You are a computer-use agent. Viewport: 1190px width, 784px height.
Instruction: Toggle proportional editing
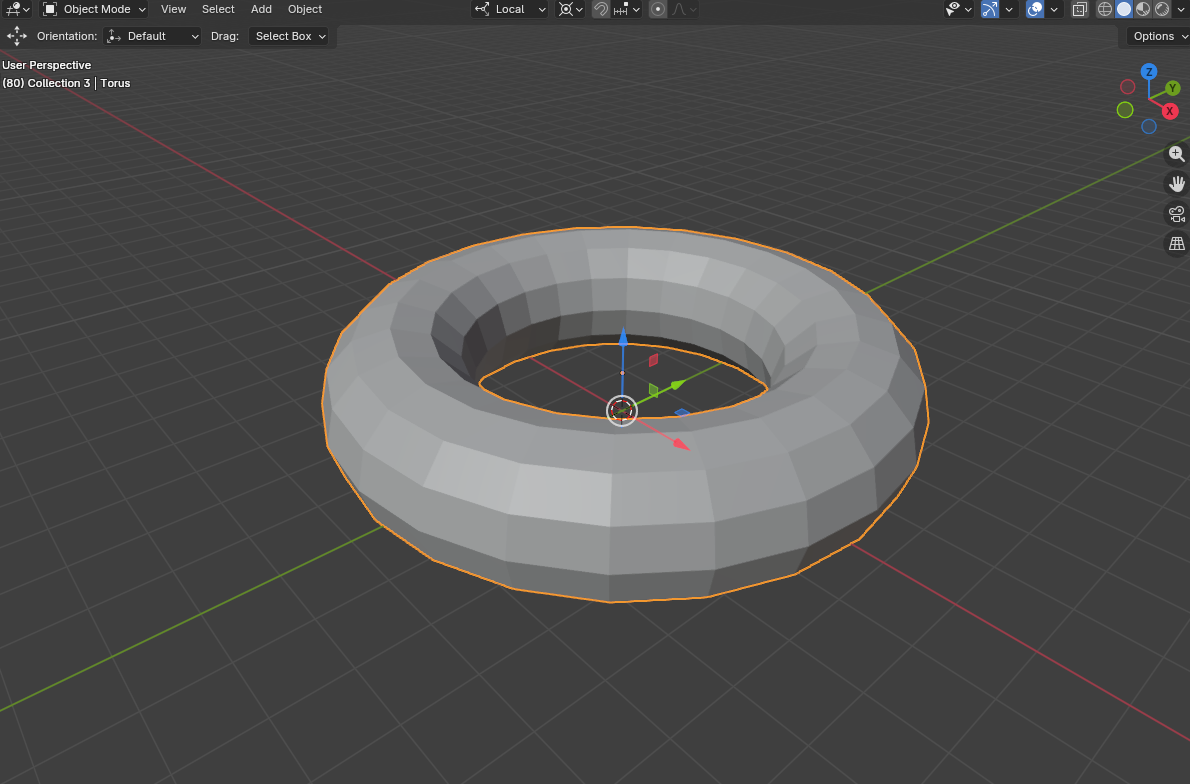[658, 9]
